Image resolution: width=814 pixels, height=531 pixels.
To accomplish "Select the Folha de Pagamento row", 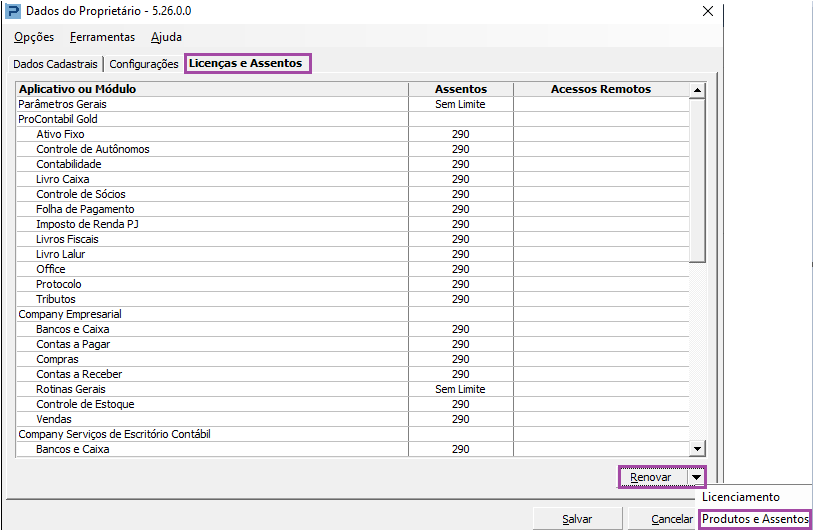I will [352, 210].
